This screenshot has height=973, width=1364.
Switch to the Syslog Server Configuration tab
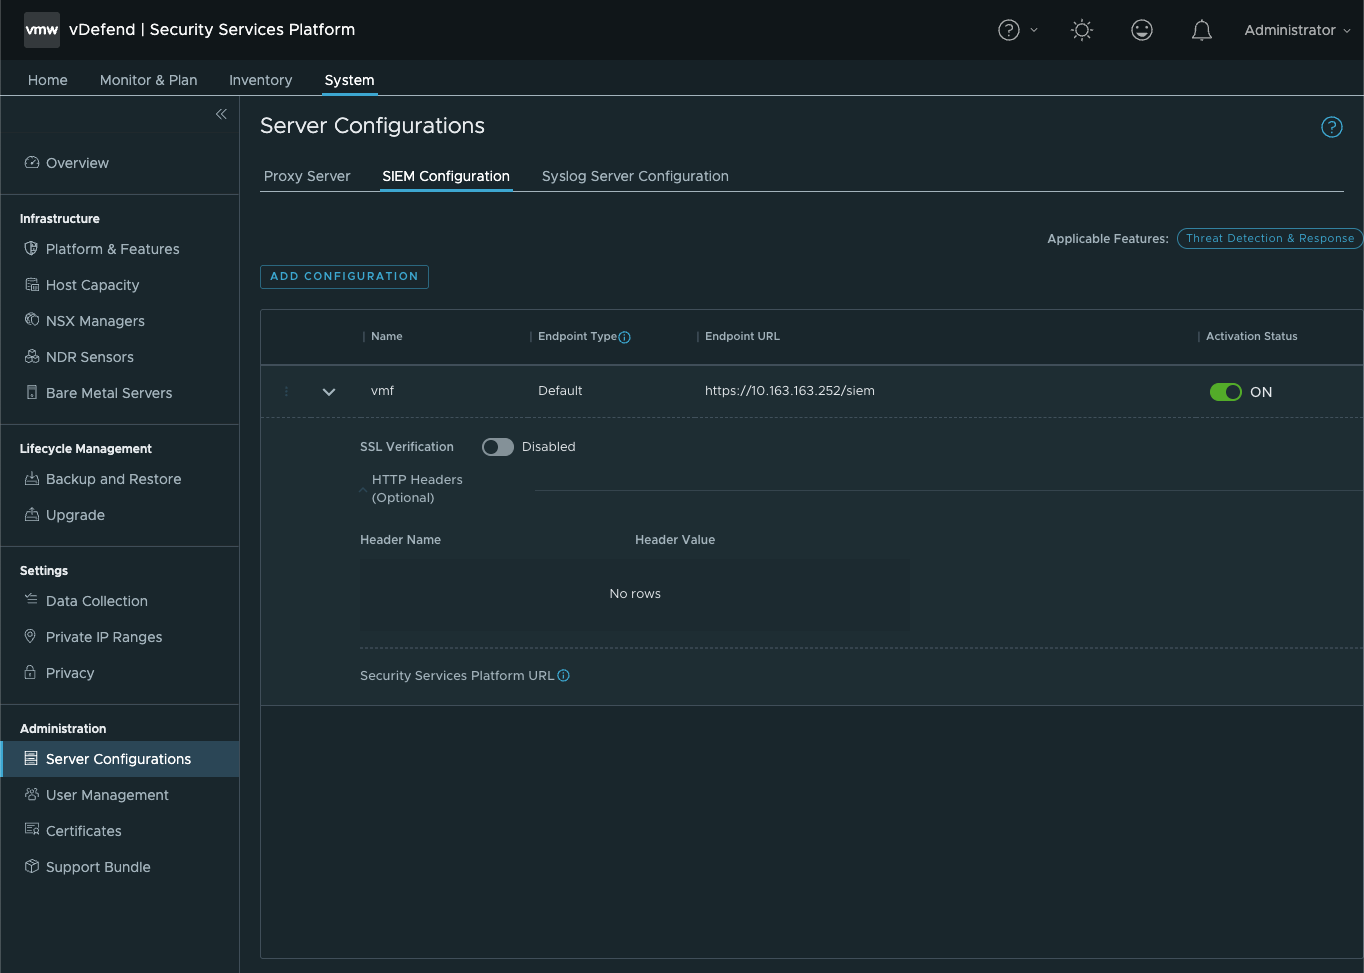point(635,176)
